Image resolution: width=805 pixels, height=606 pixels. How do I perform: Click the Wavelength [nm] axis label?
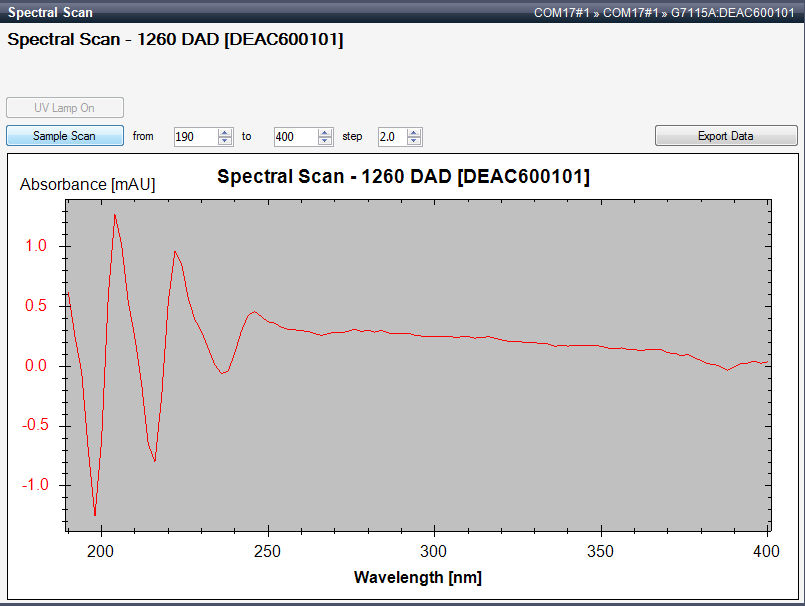[417, 578]
